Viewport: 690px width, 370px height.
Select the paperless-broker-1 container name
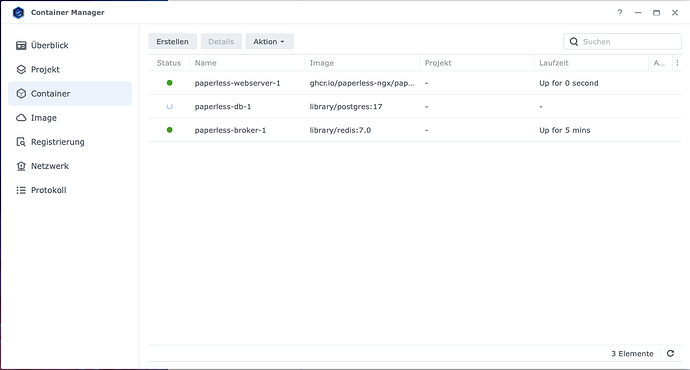point(230,130)
